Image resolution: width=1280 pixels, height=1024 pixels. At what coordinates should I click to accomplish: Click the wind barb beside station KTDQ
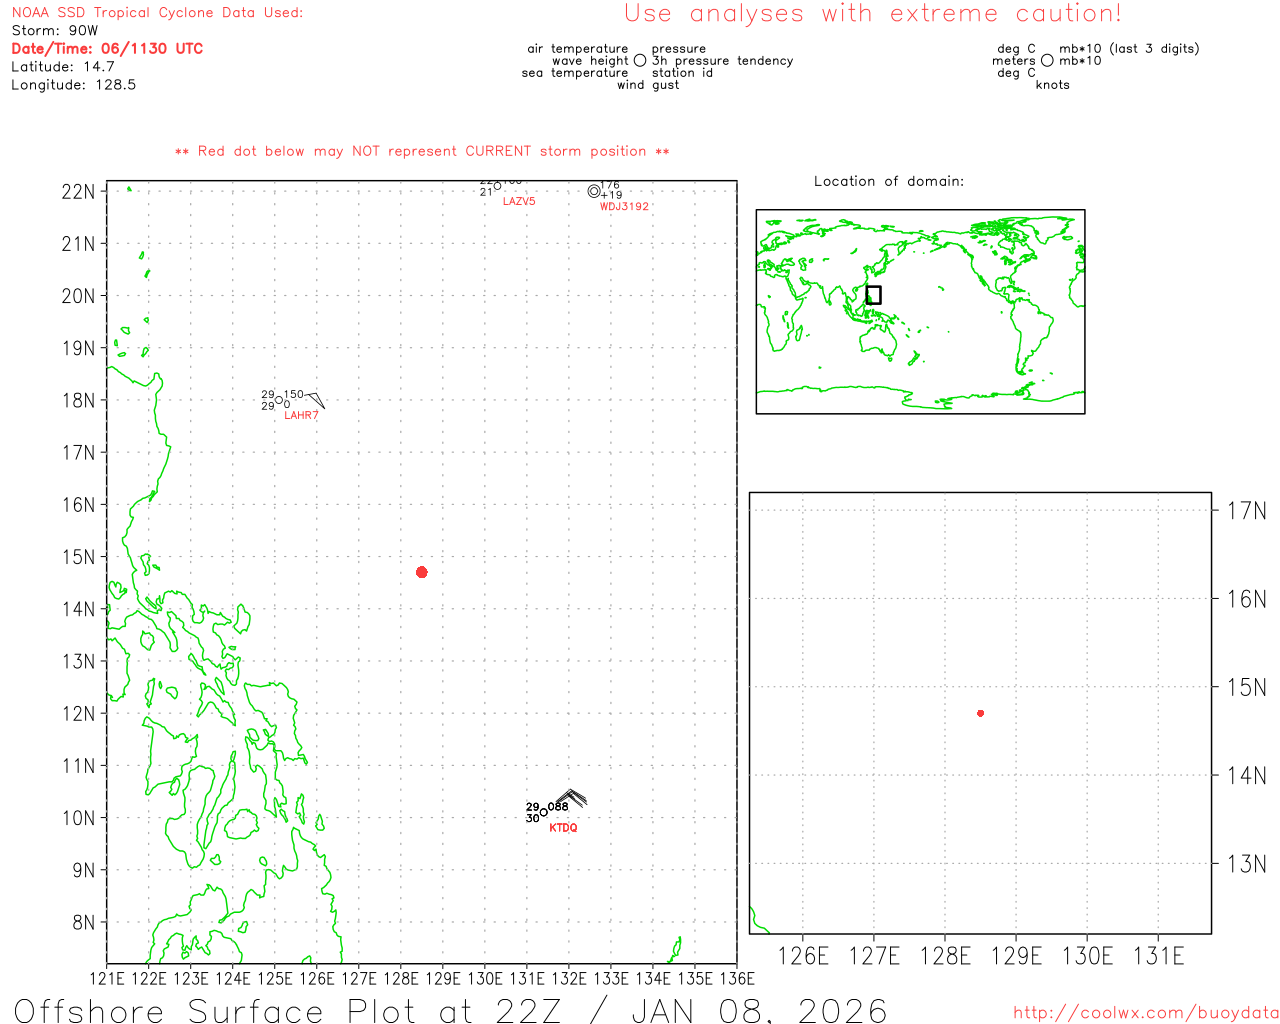point(570,799)
